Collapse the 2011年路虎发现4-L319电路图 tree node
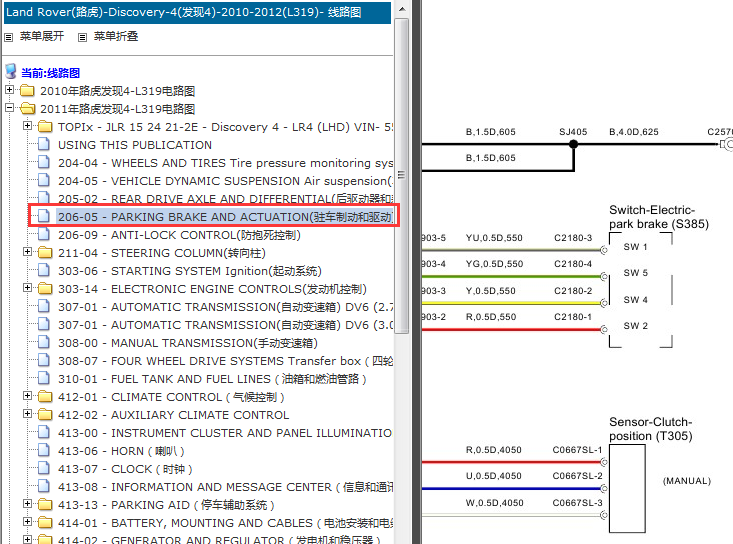The height and width of the screenshot is (544, 733). 9,107
